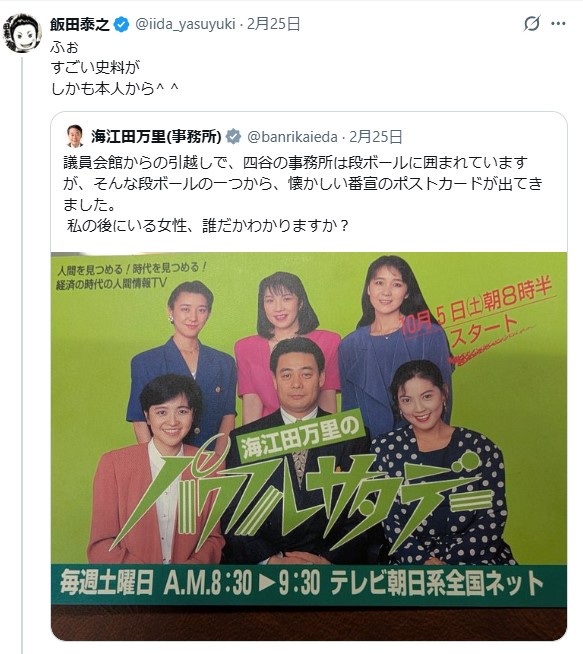
Task: Open the three-dot more options menu
Action: [x=558, y=23]
